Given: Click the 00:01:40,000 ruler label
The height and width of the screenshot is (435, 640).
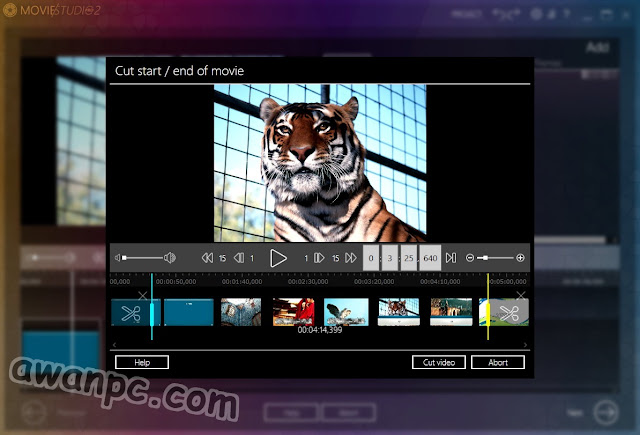Looking at the screenshot, I should [x=242, y=282].
